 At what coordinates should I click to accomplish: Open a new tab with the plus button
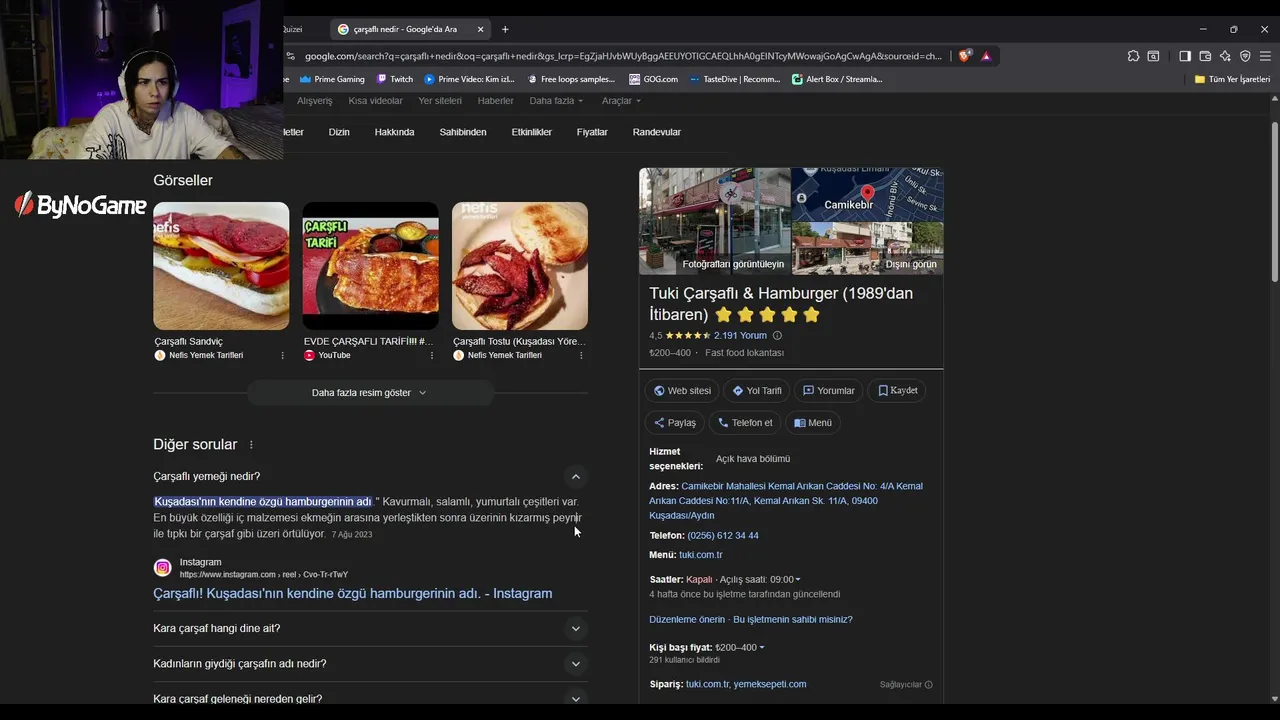coord(505,29)
